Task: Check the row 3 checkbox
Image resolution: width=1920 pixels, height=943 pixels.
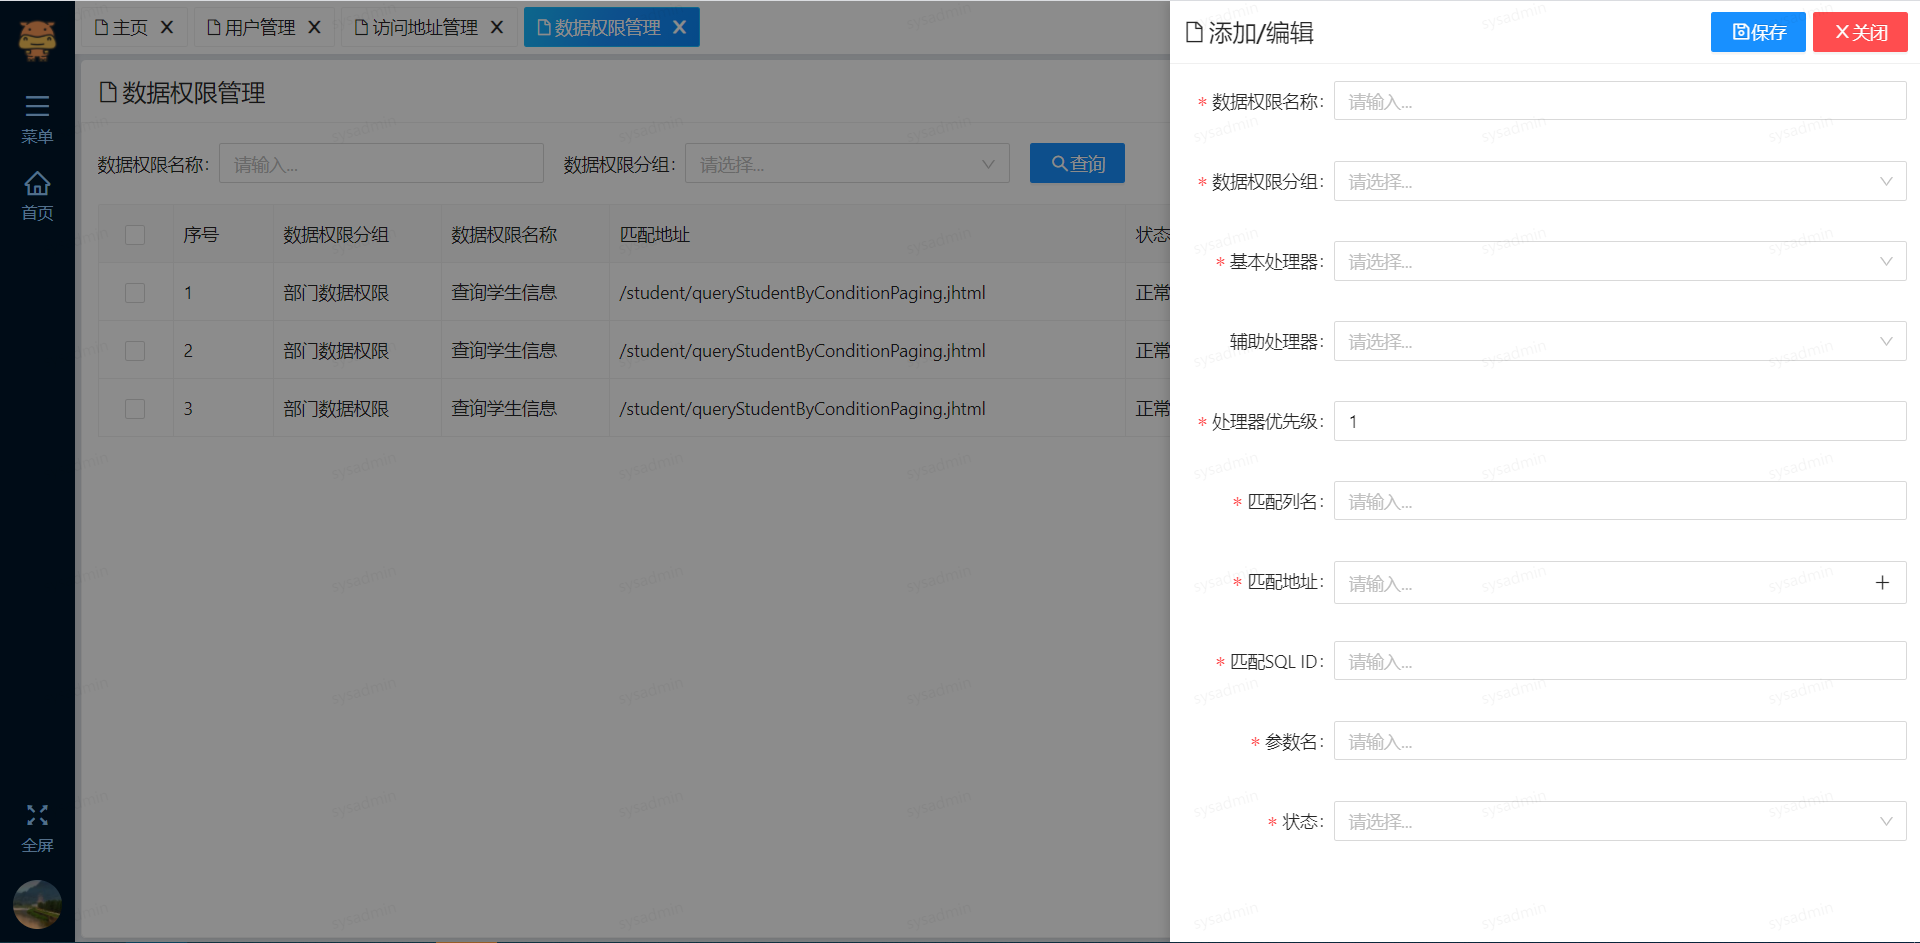Action: 135,409
